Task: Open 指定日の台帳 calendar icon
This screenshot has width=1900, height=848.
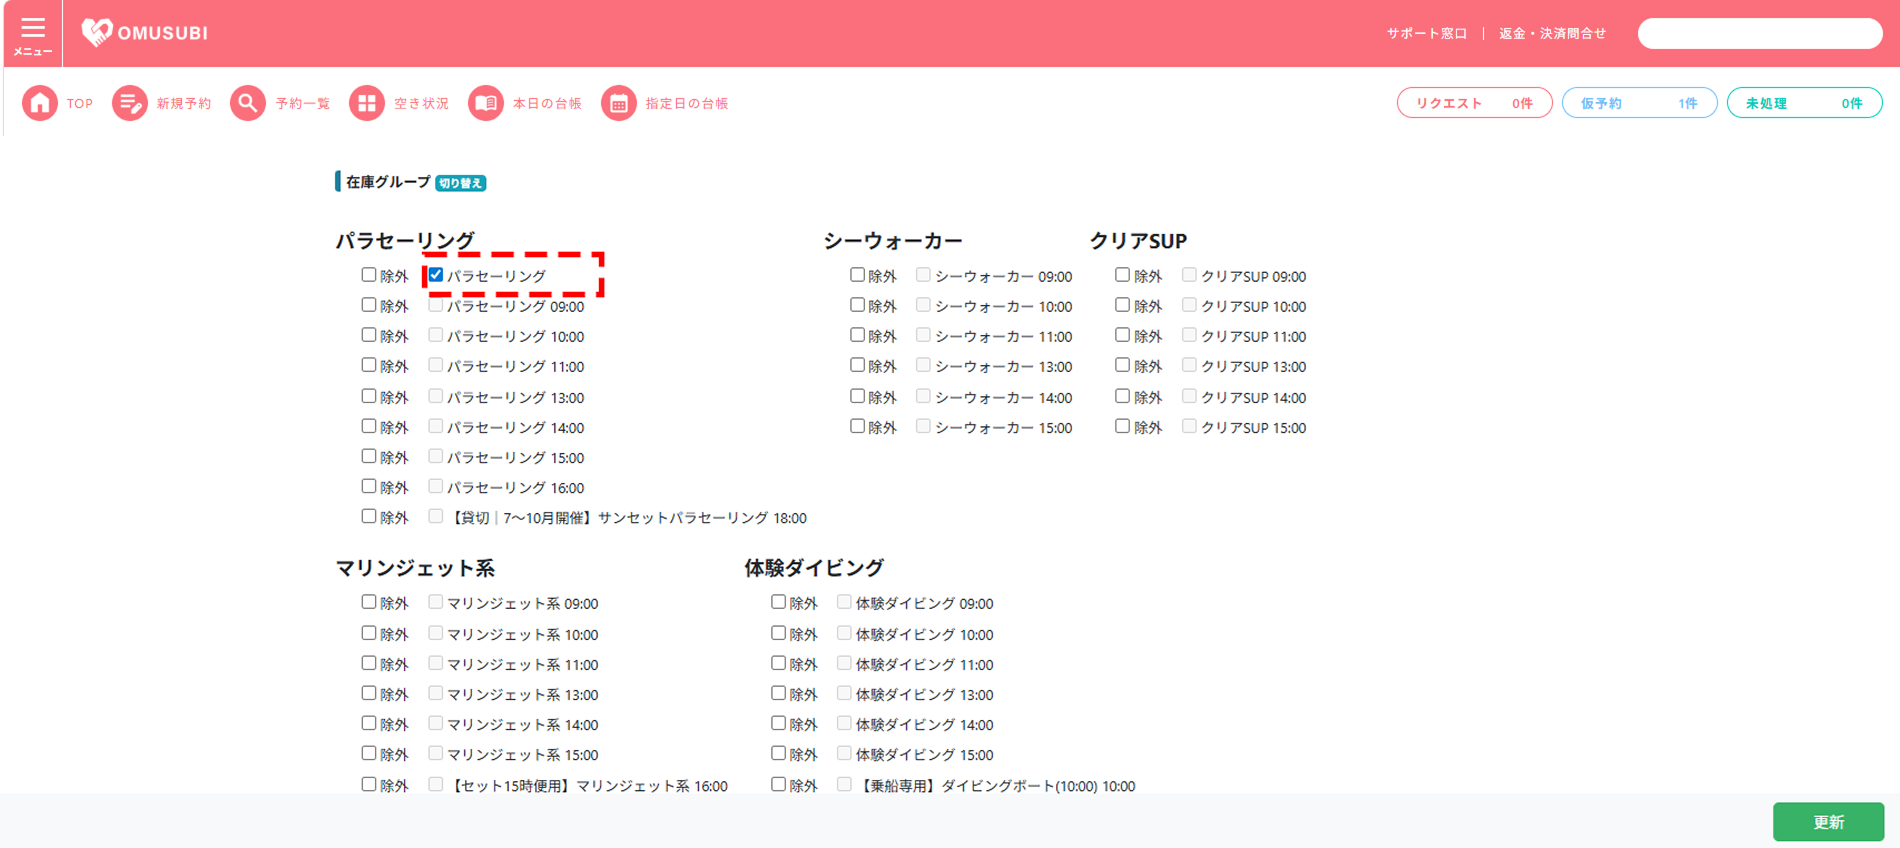Action: (x=619, y=103)
